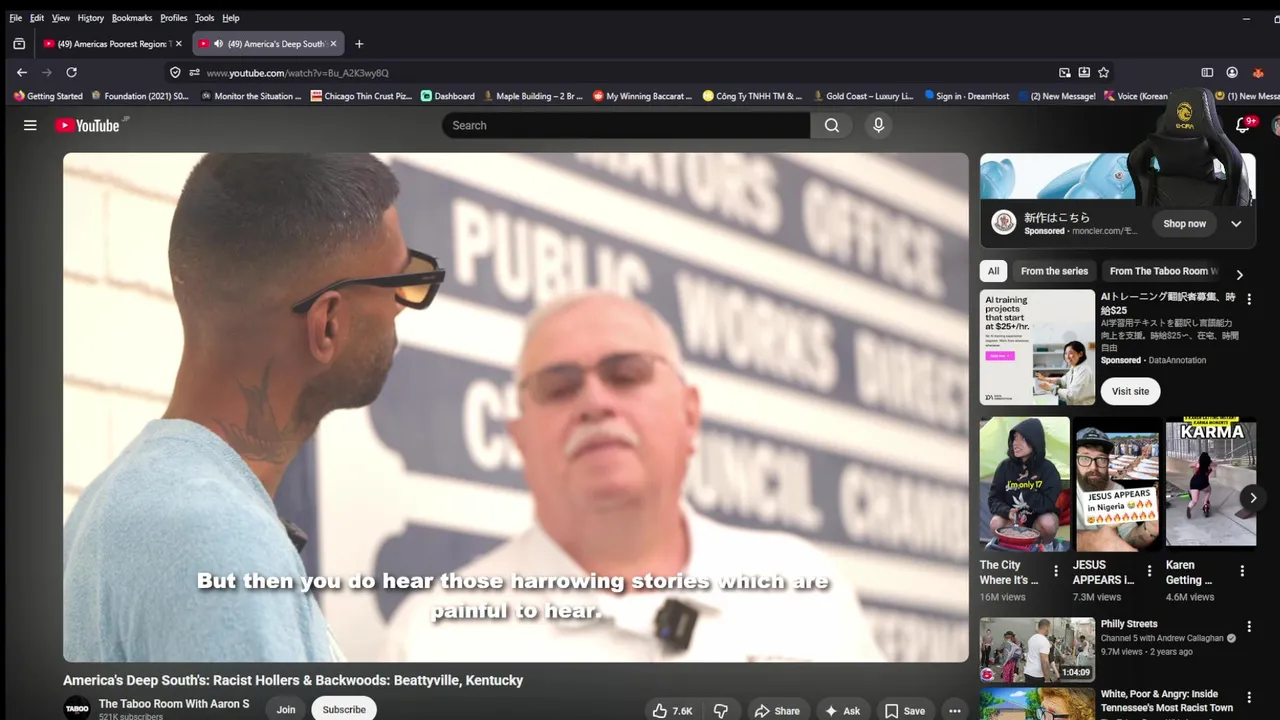Open the browser sidebar panel icon
This screenshot has width=1280, height=720.
(1207, 72)
